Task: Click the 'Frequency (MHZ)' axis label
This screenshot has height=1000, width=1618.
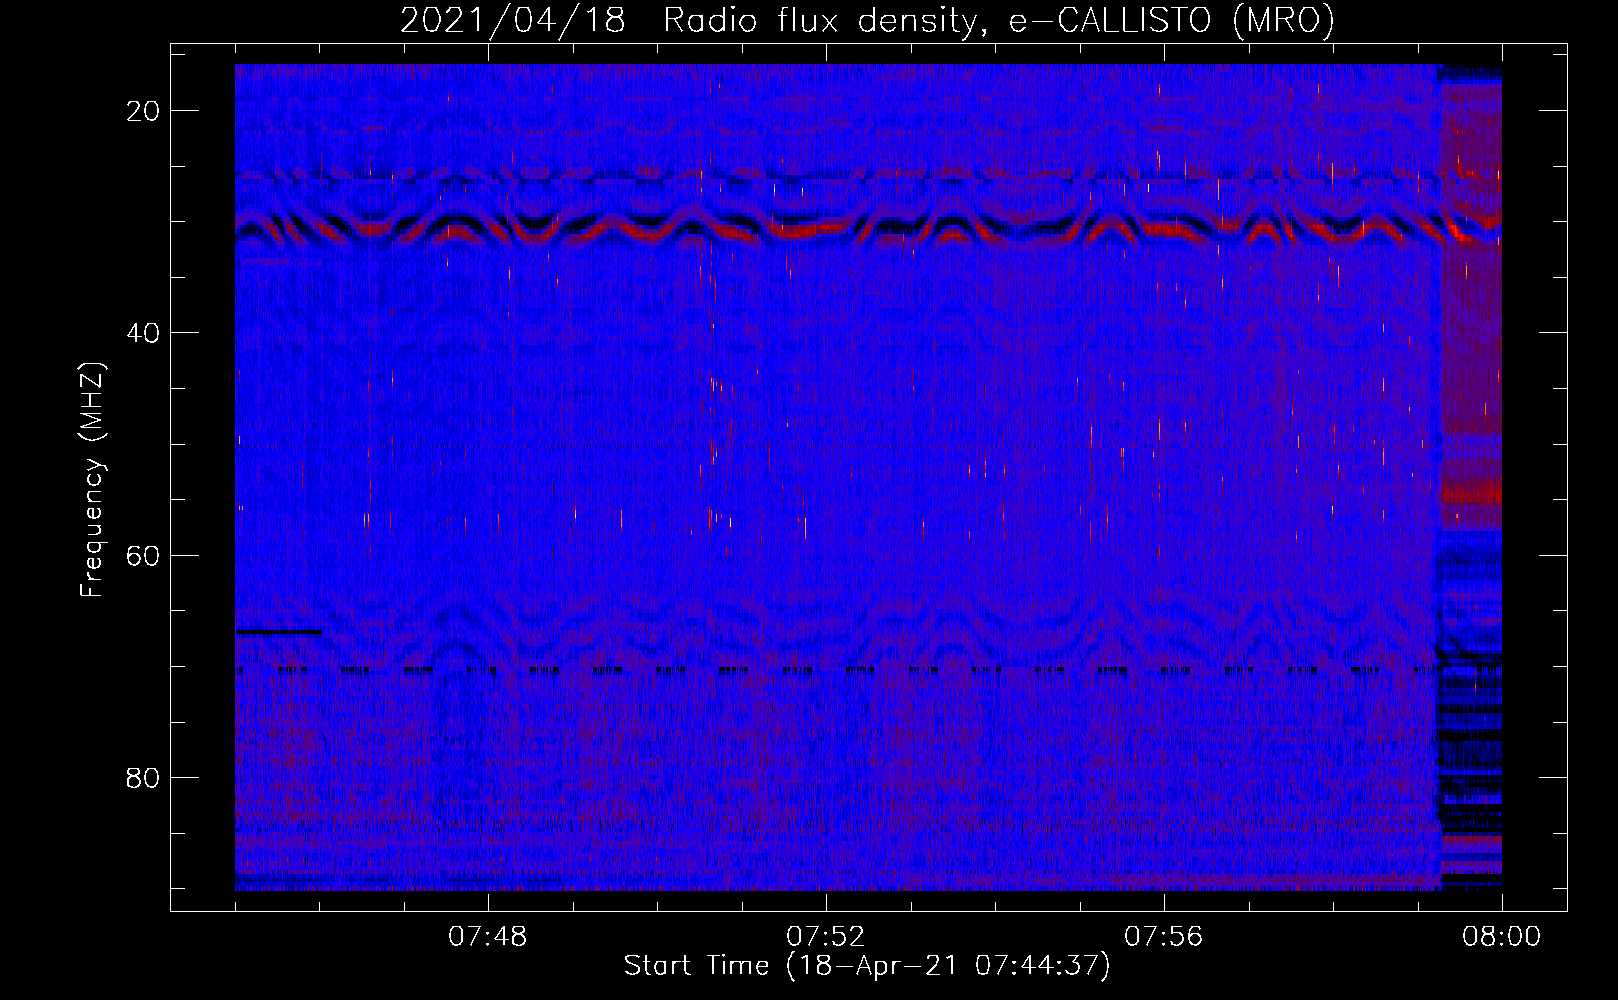Action: tap(92, 480)
